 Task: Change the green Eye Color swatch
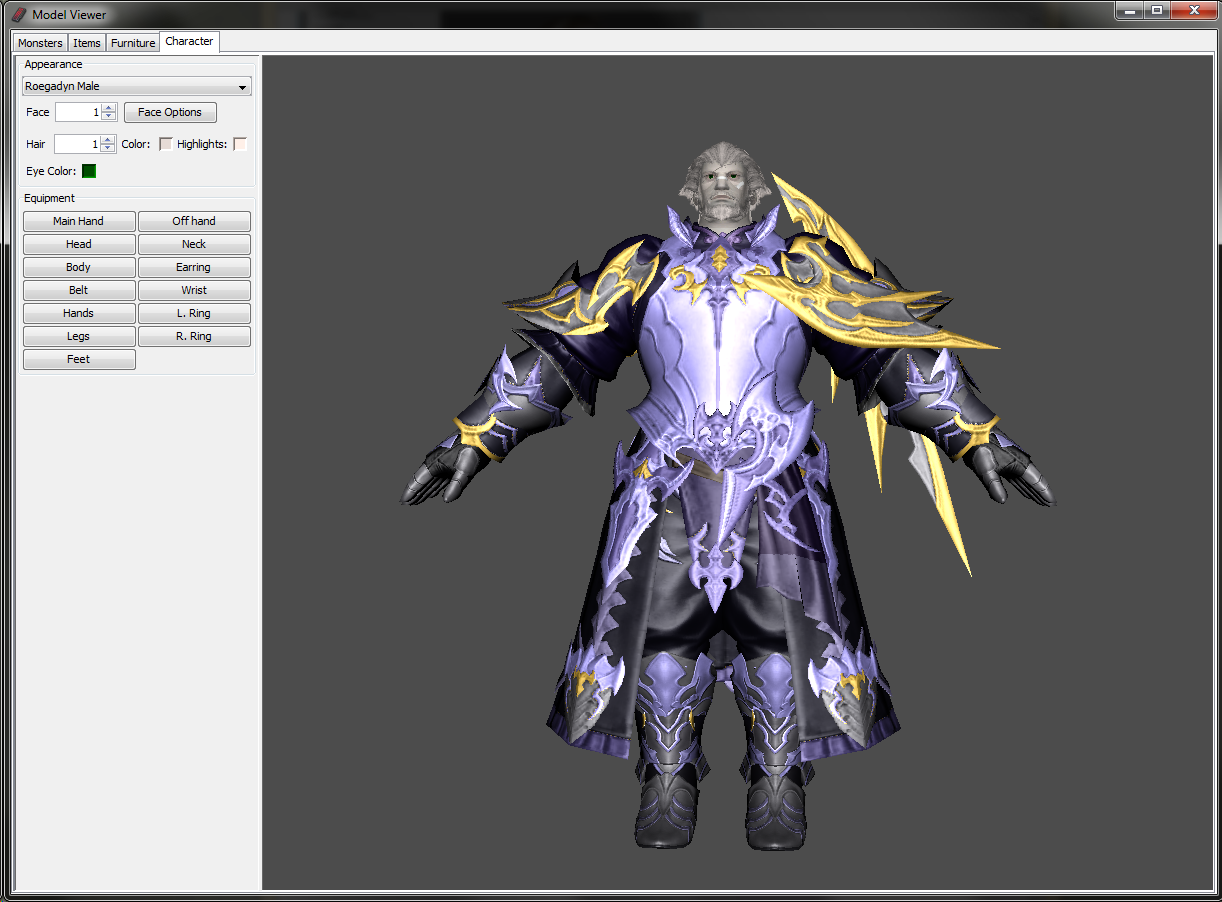(x=89, y=171)
